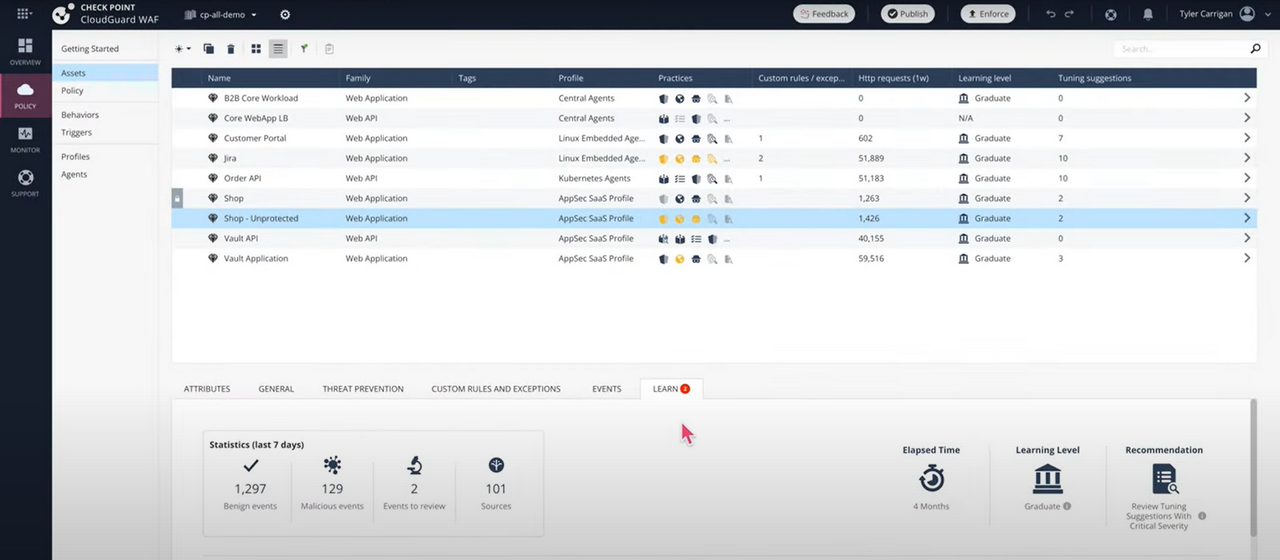Open the Events tab
Screen dimensions: 1280x560
click(x=606, y=389)
